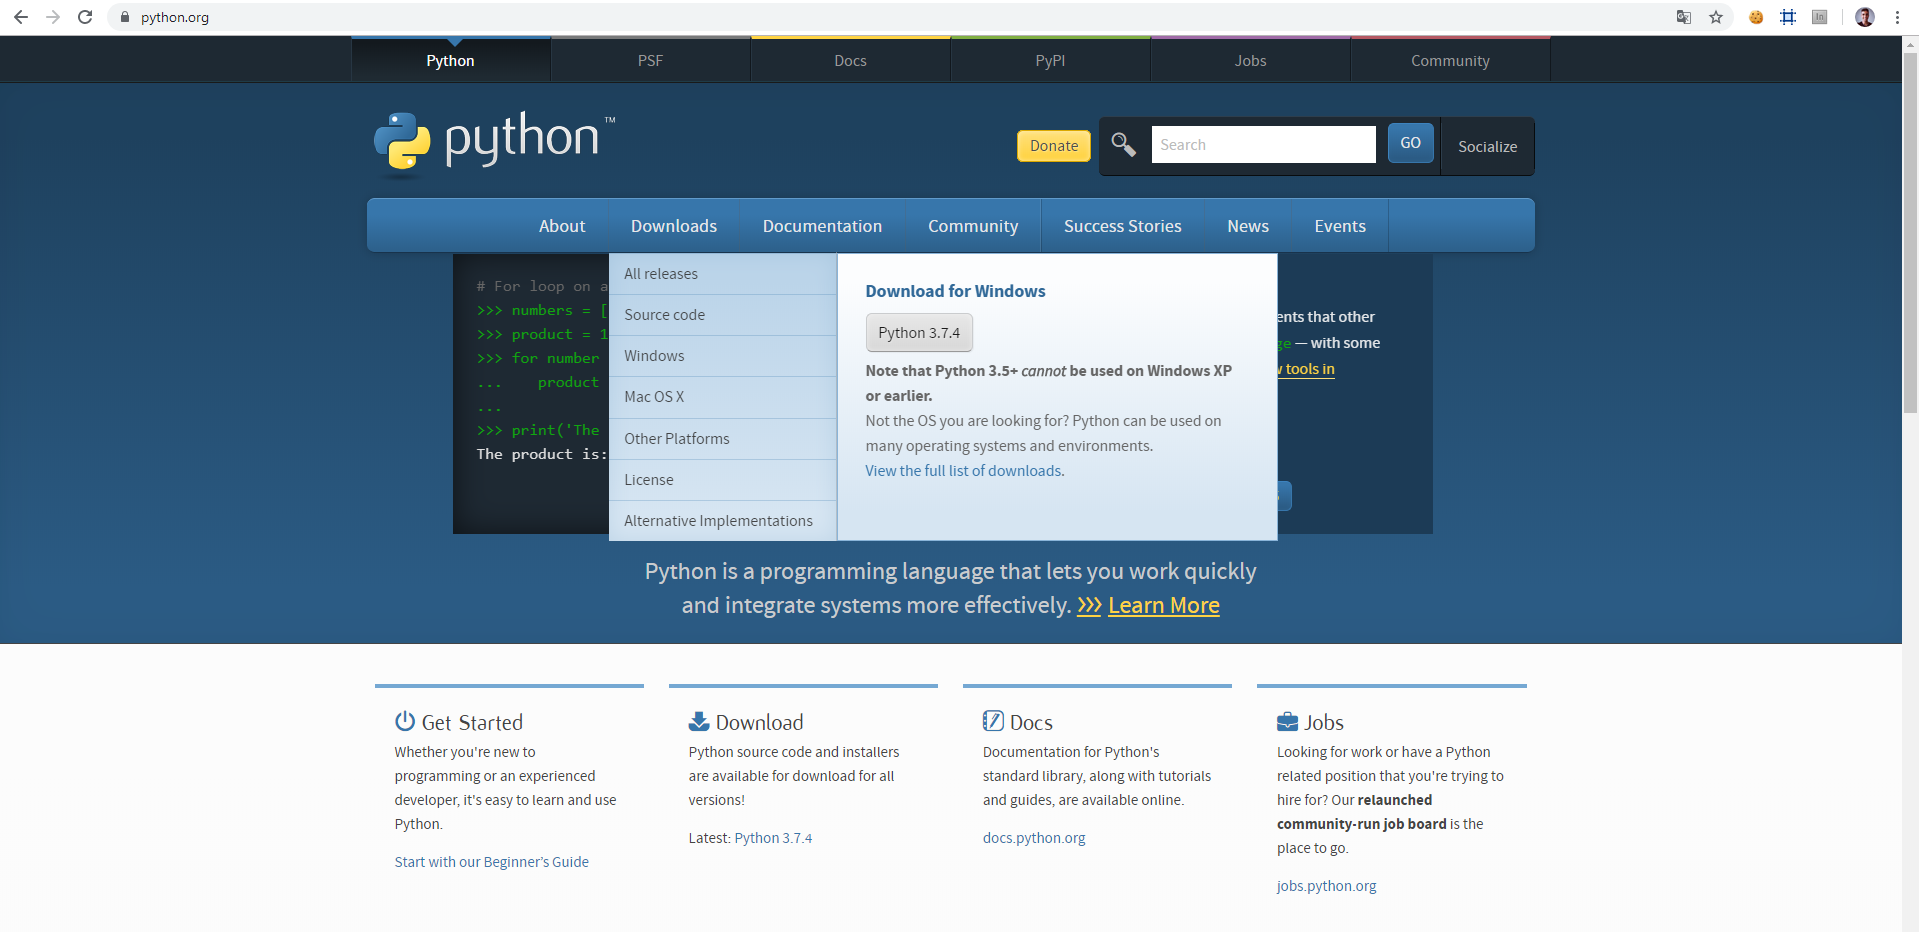The image size is (1919, 932).
Task: Open the Chrome three-dot menu
Action: (x=1897, y=17)
